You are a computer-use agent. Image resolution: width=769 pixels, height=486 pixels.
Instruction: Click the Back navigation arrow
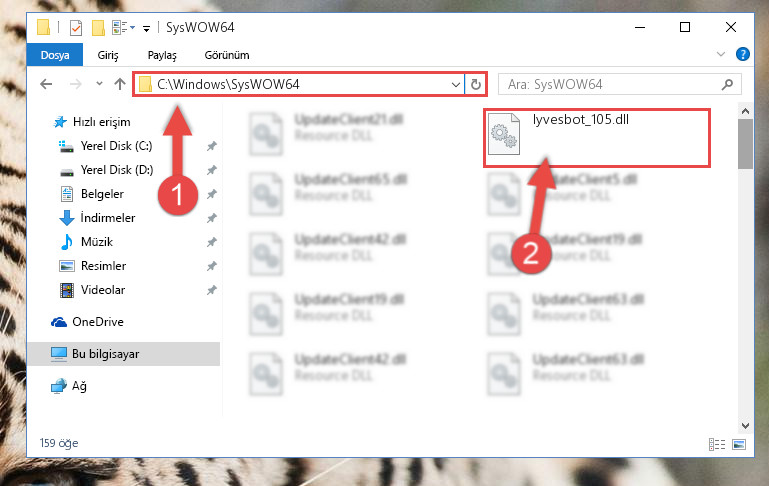point(46,84)
